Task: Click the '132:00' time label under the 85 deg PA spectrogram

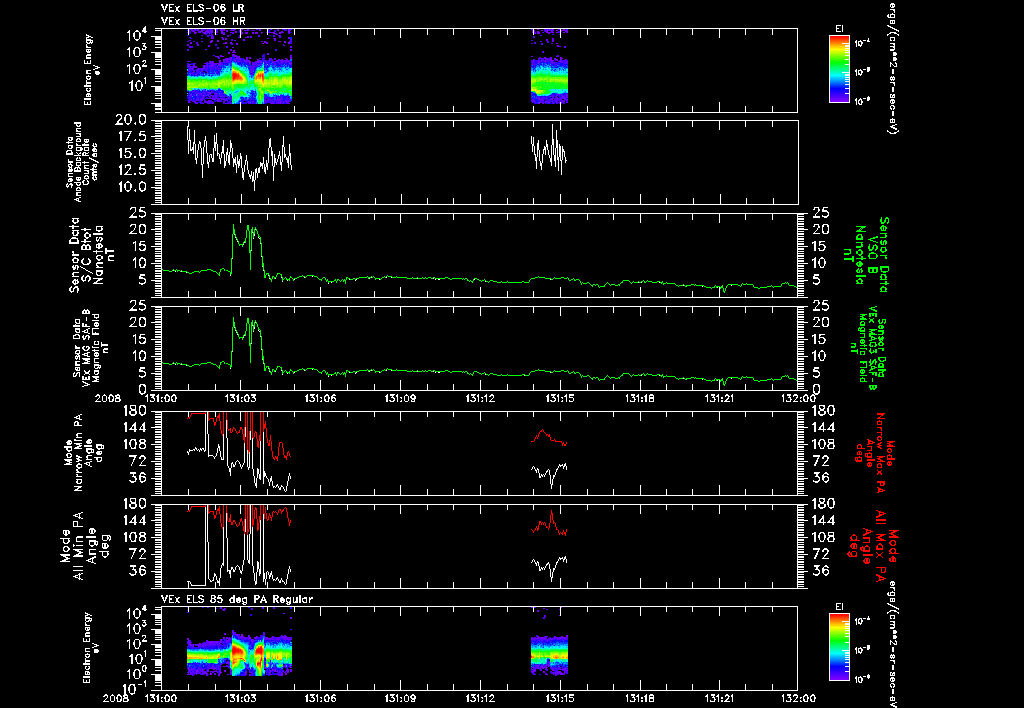Action: coord(798,698)
